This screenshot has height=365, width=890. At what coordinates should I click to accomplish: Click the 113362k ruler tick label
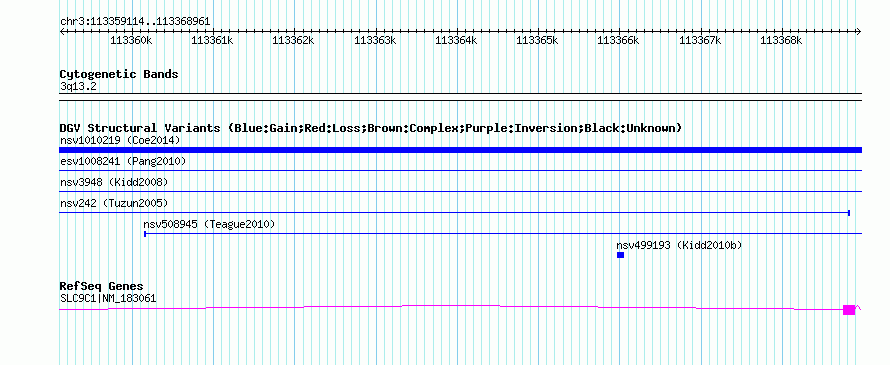(294, 40)
